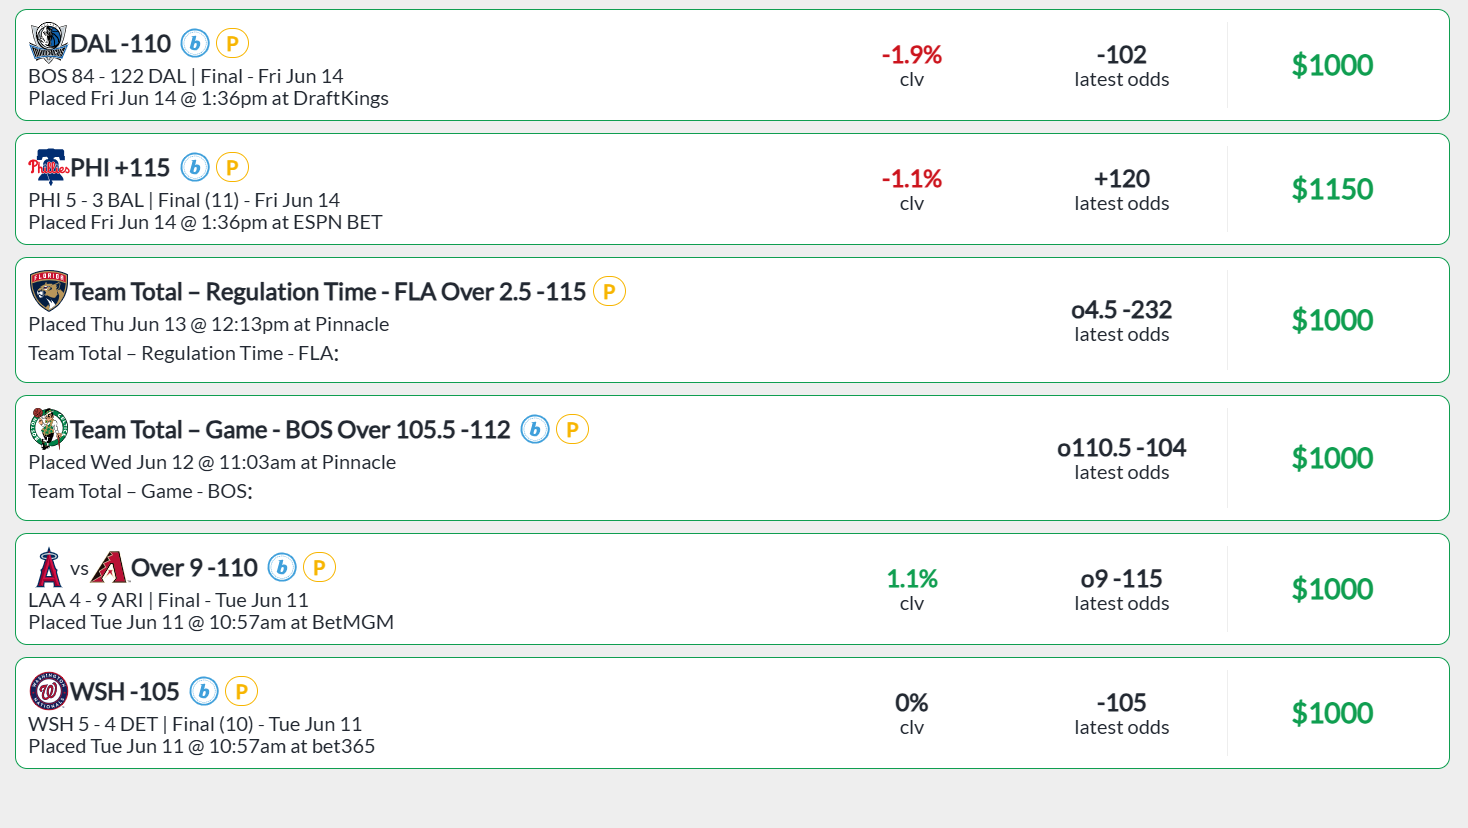
Task: Open the PHI +115 bet title
Action: click(120, 168)
